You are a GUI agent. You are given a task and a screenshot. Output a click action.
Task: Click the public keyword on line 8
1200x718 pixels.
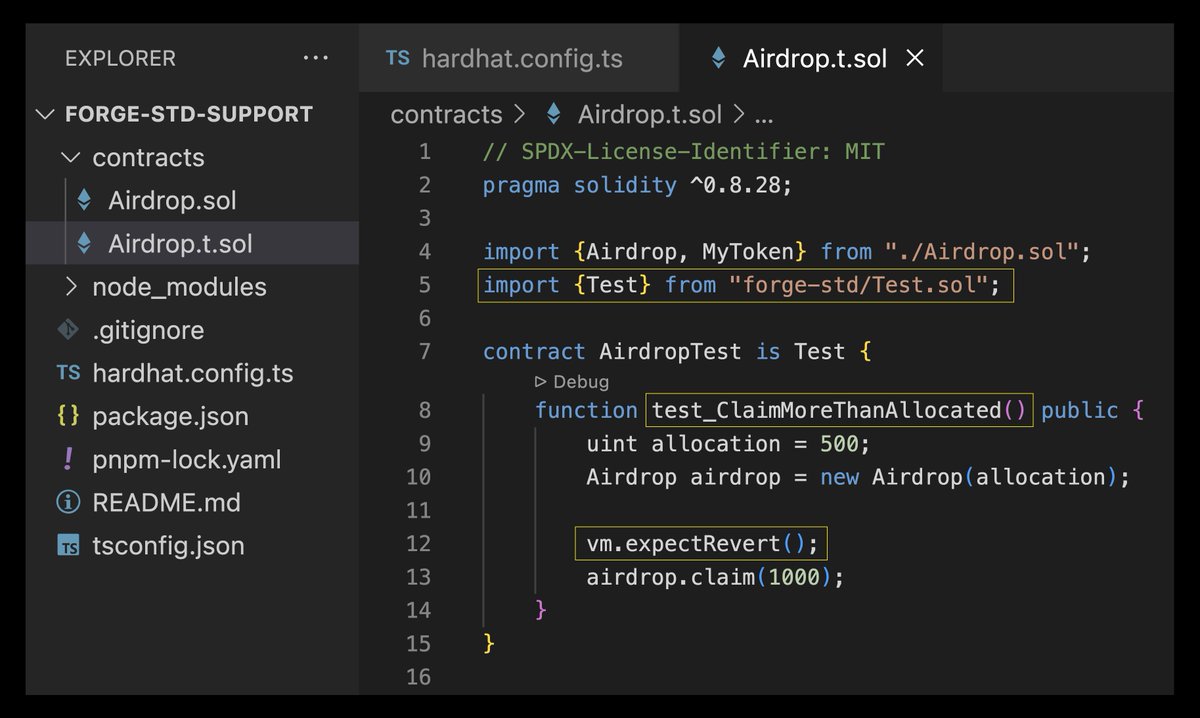pos(1080,410)
